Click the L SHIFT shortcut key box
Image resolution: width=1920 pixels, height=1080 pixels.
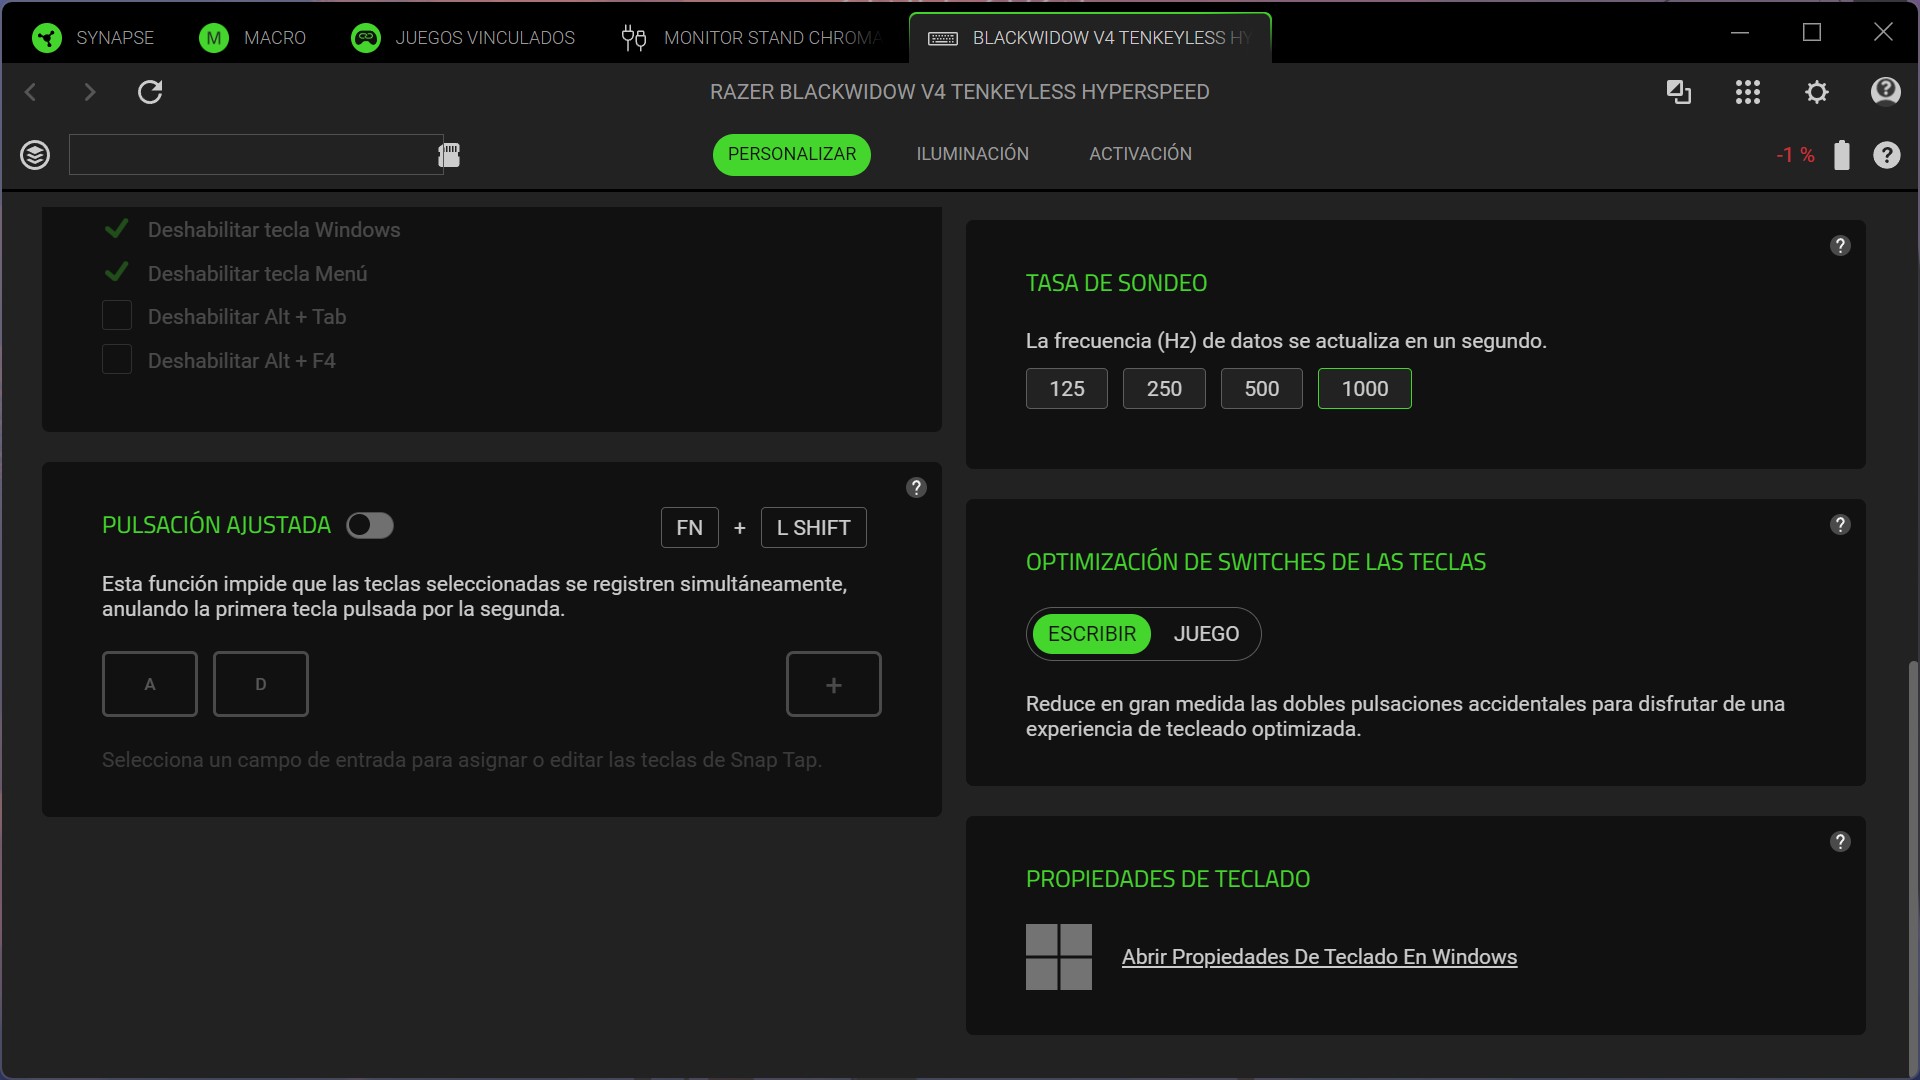click(x=814, y=528)
